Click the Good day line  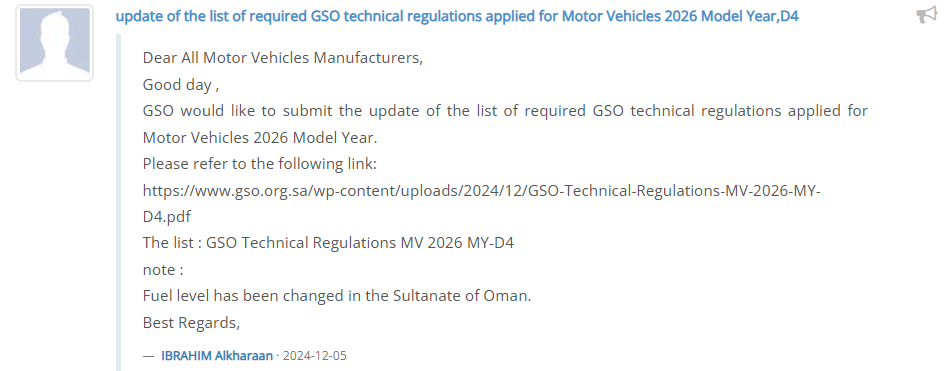coord(181,85)
